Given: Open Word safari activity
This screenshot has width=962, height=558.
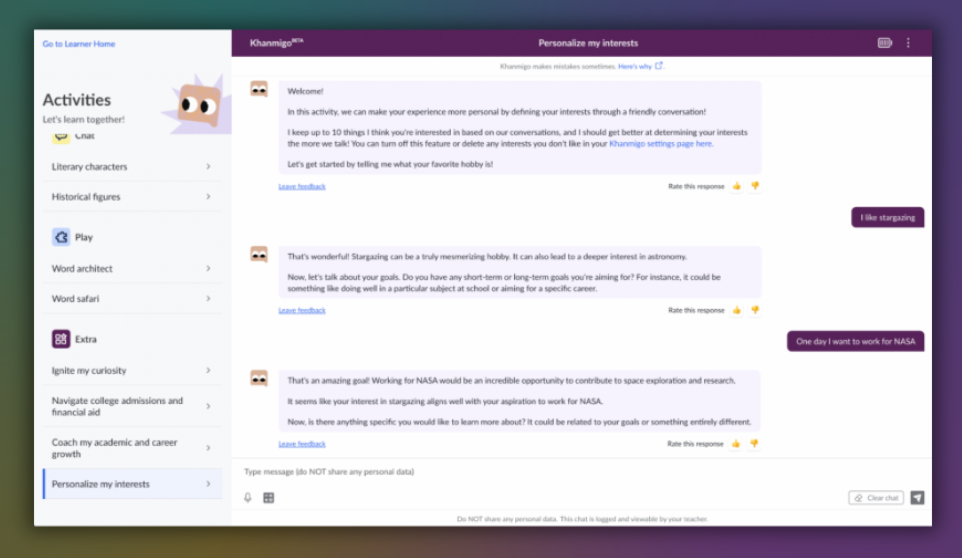Looking at the screenshot, I should 132,298.
